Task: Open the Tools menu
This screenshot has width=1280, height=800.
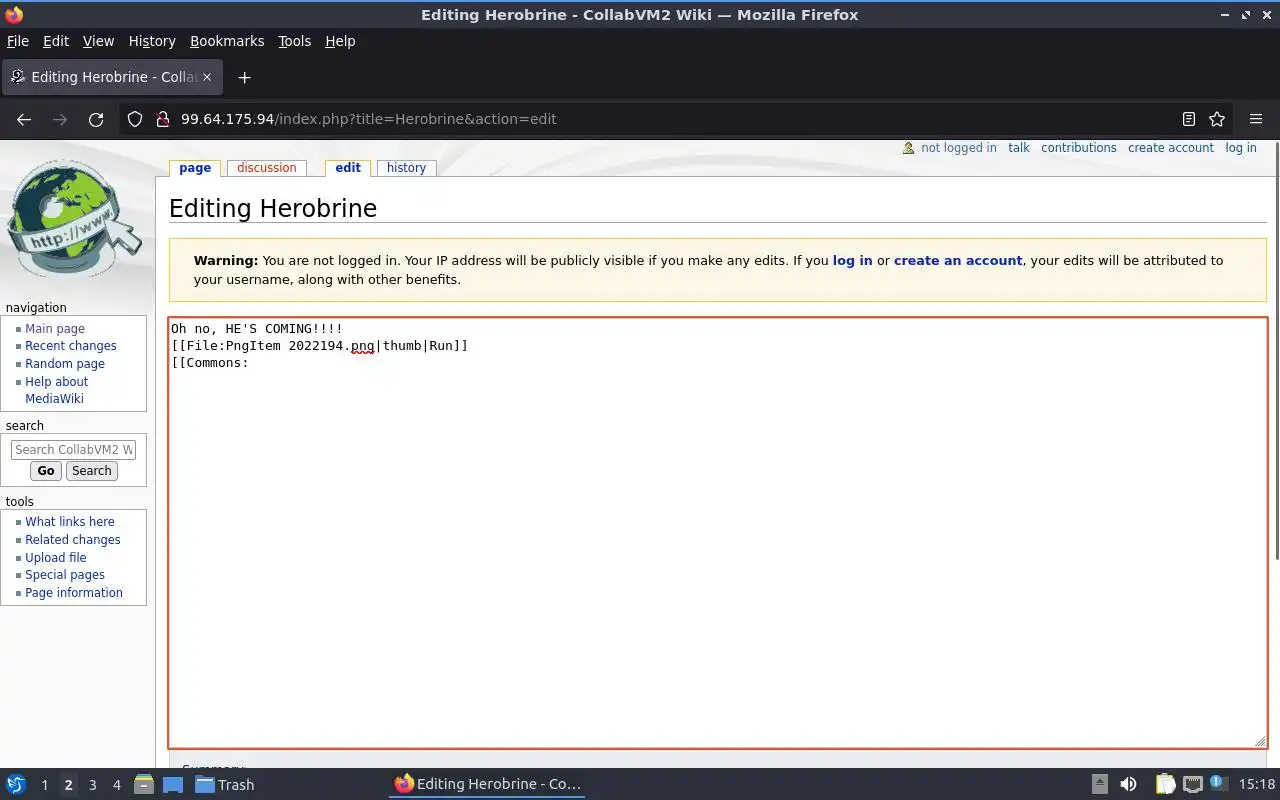Action: point(294,41)
